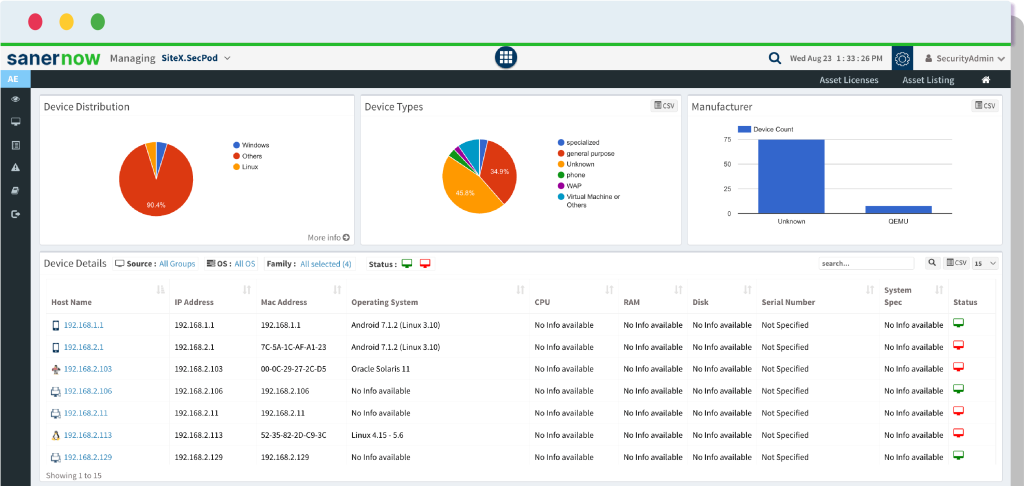This screenshot has width=1024, height=486.
Task: Export Manufacturer chart as CSV
Action: pos(985,106)
